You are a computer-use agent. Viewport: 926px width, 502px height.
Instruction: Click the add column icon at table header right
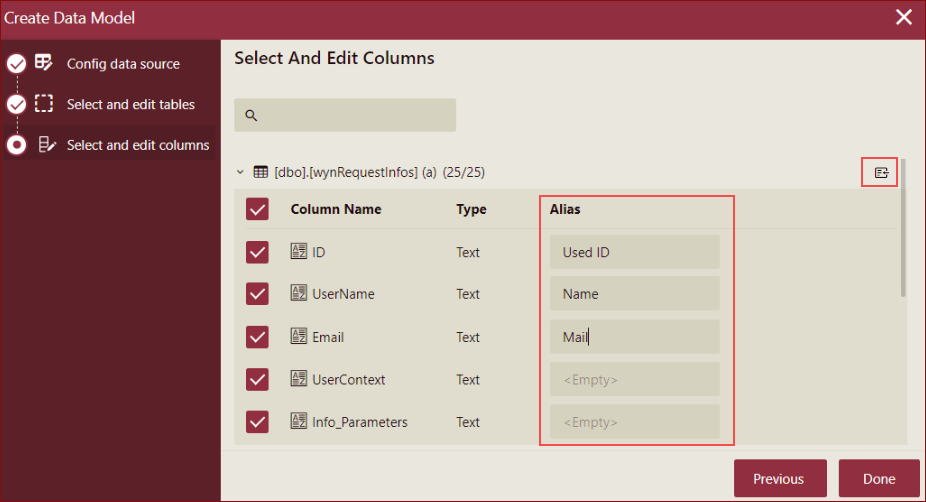click(881, 172)
